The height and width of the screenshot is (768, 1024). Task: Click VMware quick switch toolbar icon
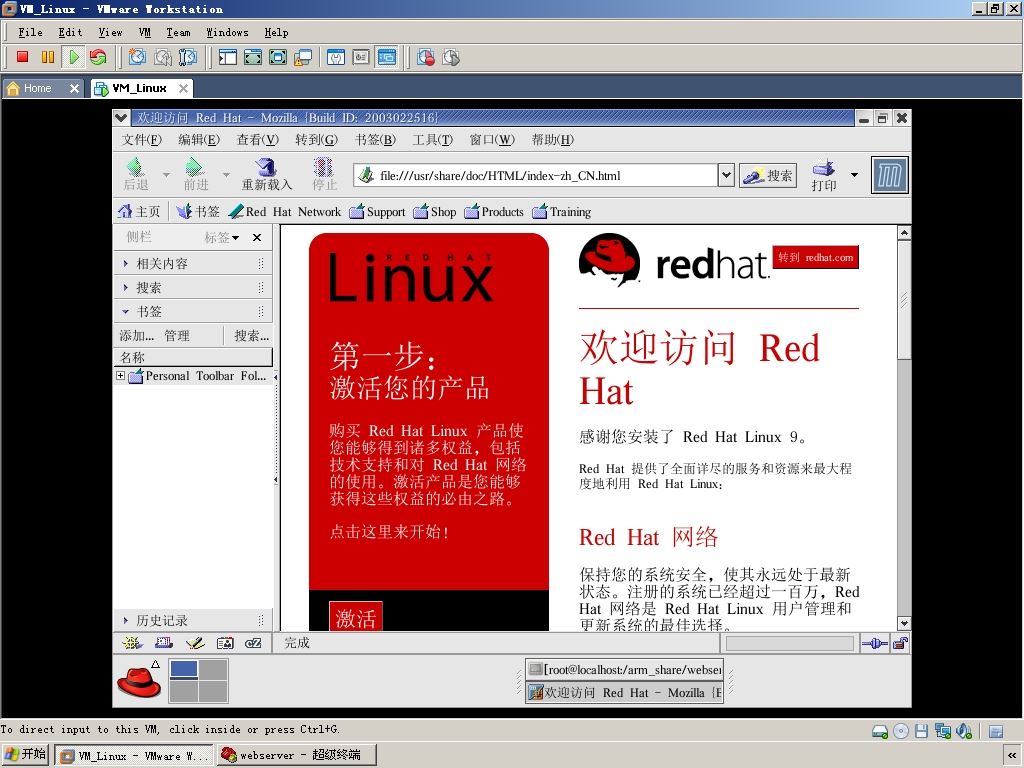253,57
